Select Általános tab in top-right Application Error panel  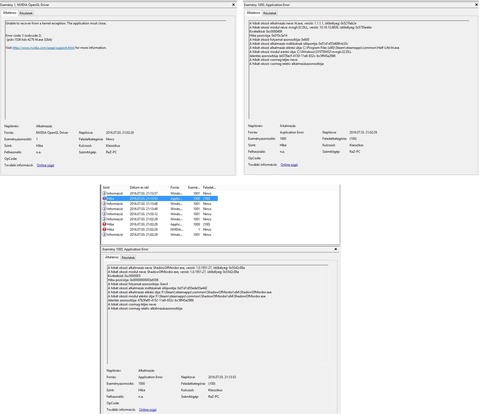point(253,13)
